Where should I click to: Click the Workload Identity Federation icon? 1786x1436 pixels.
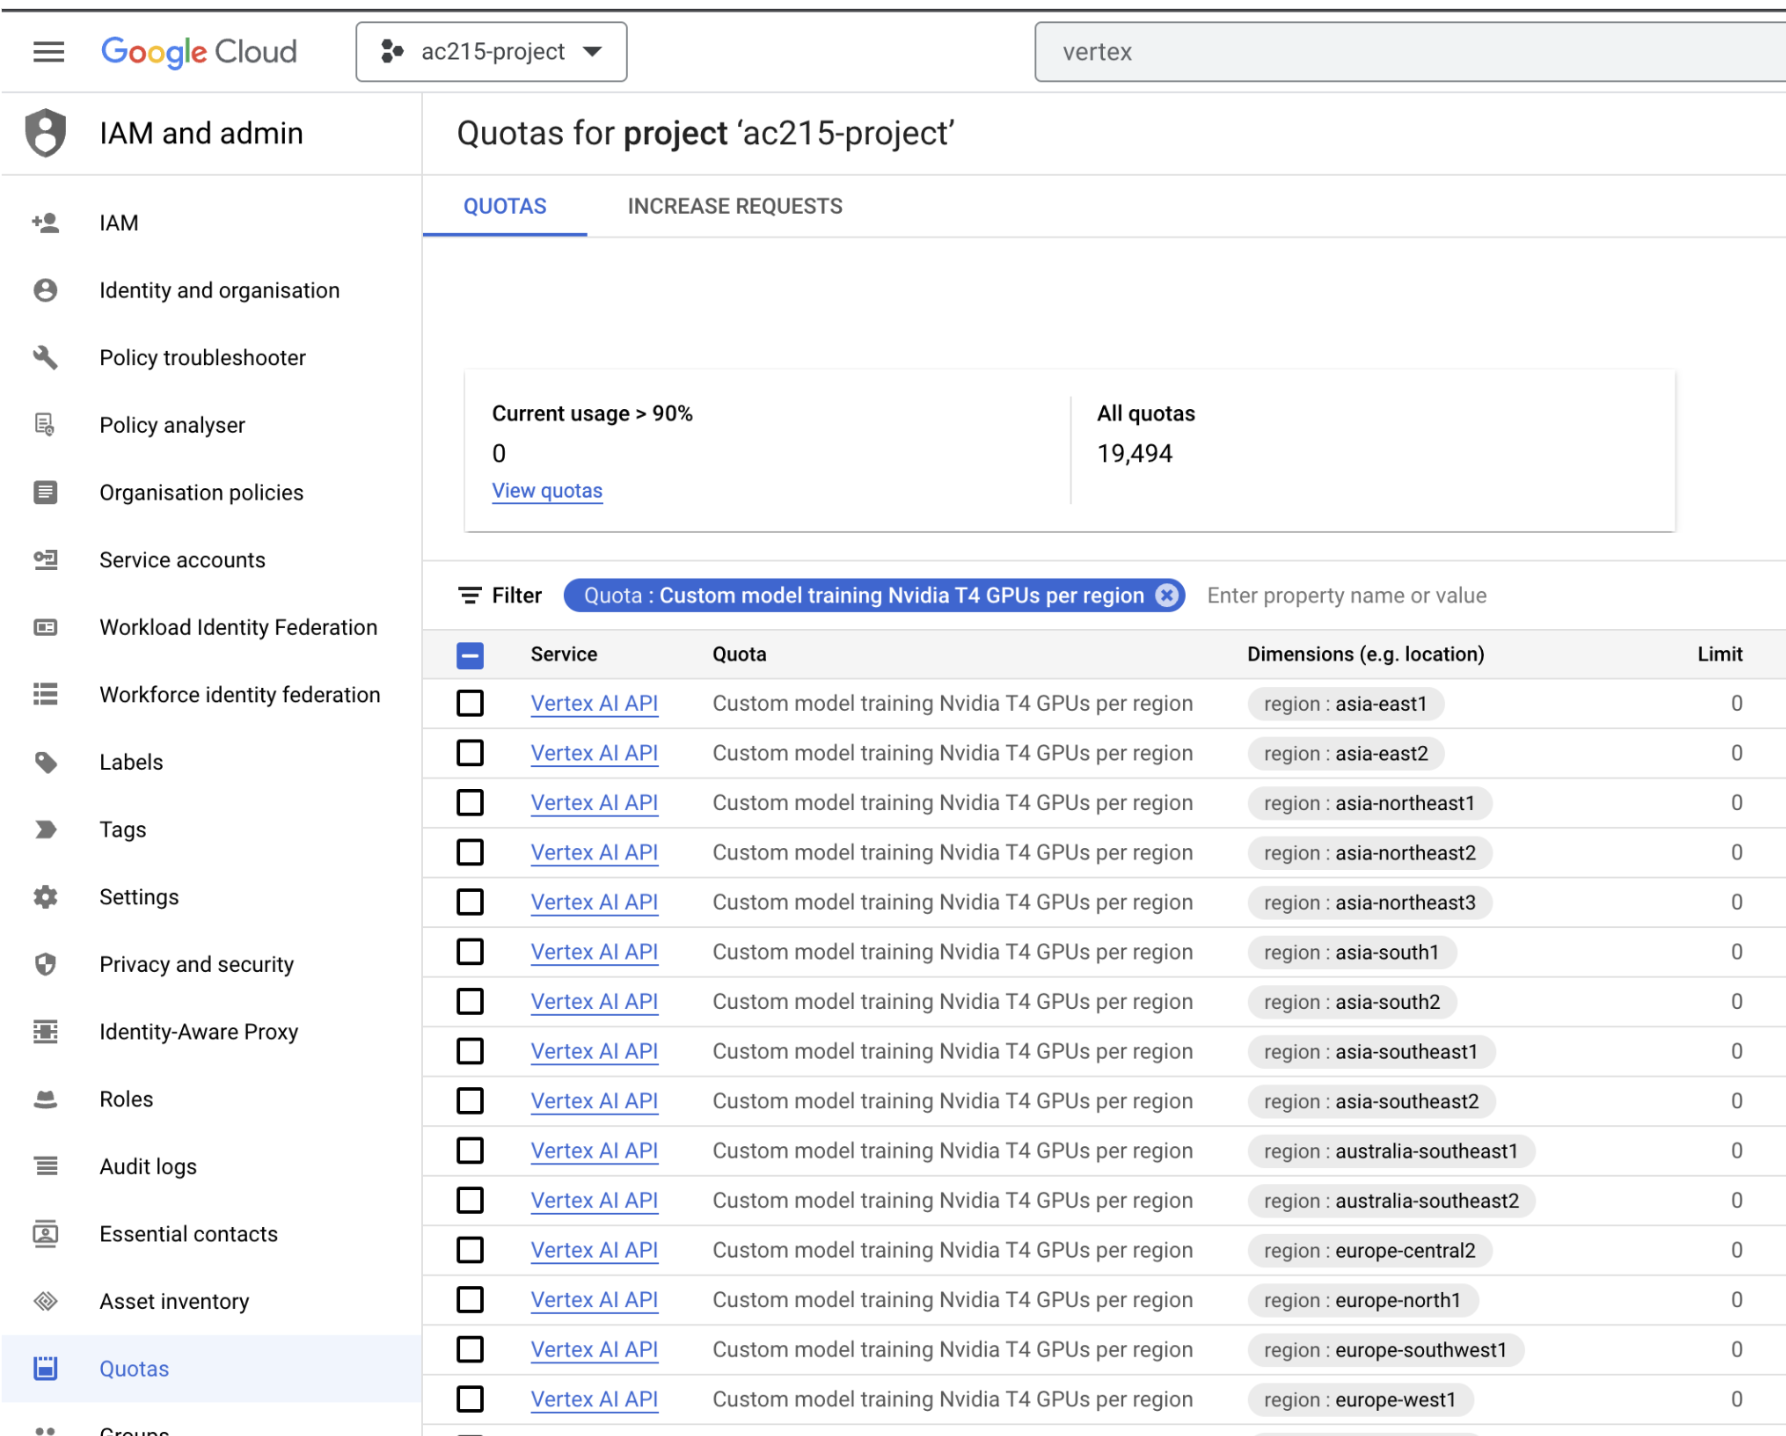coord(45,627)
